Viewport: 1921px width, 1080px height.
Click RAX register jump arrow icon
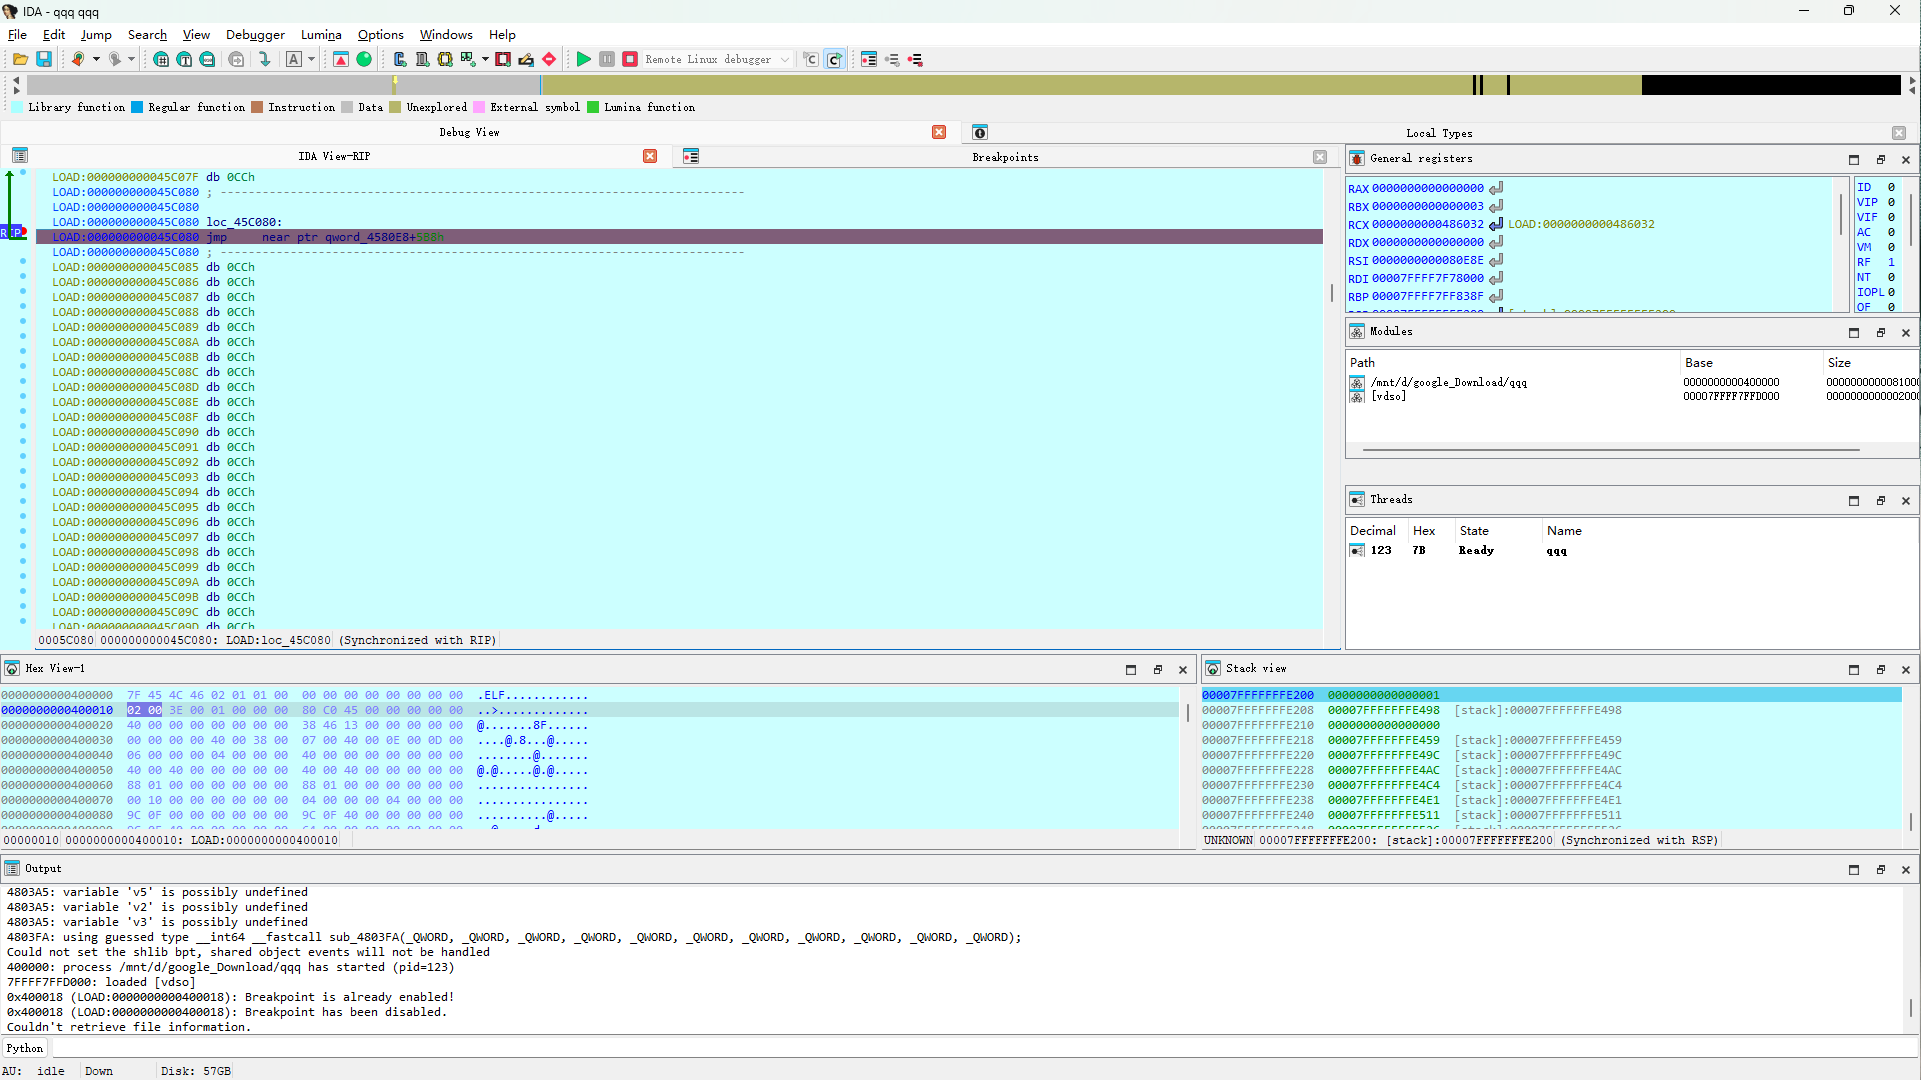[1496, 188]
